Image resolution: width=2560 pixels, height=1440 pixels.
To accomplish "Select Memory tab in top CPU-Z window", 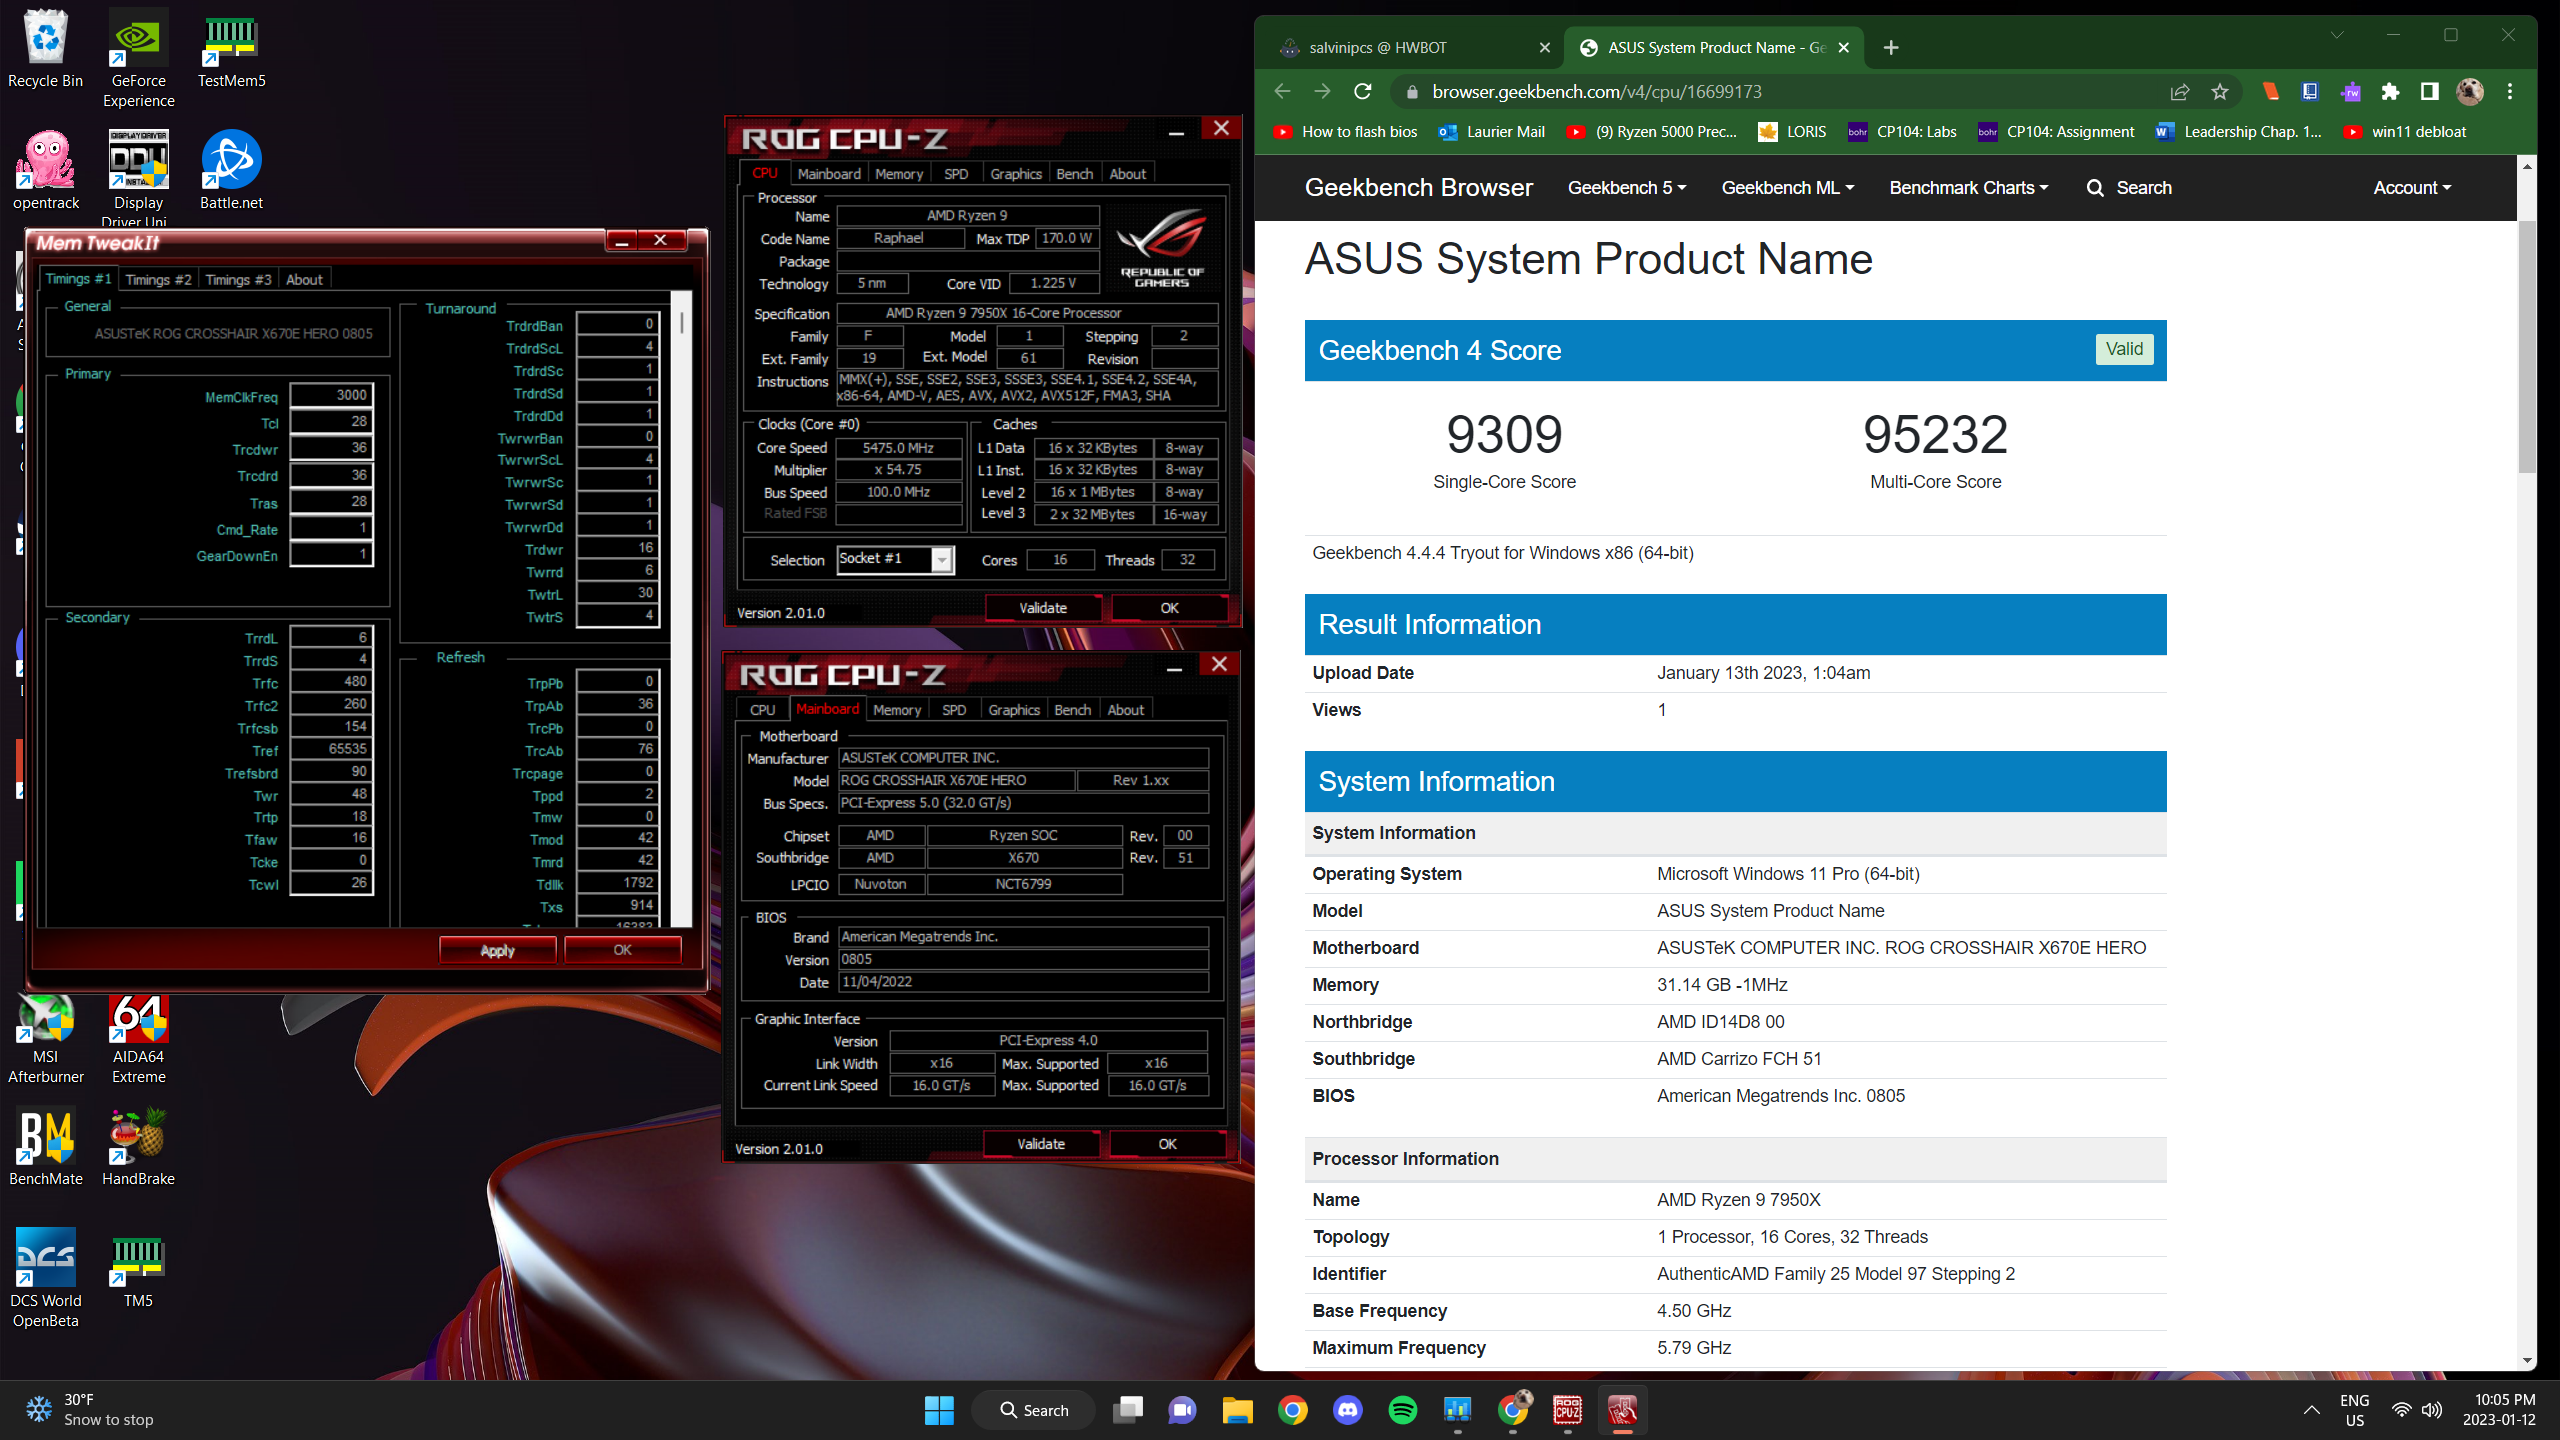I will click(x=899, y=174).
